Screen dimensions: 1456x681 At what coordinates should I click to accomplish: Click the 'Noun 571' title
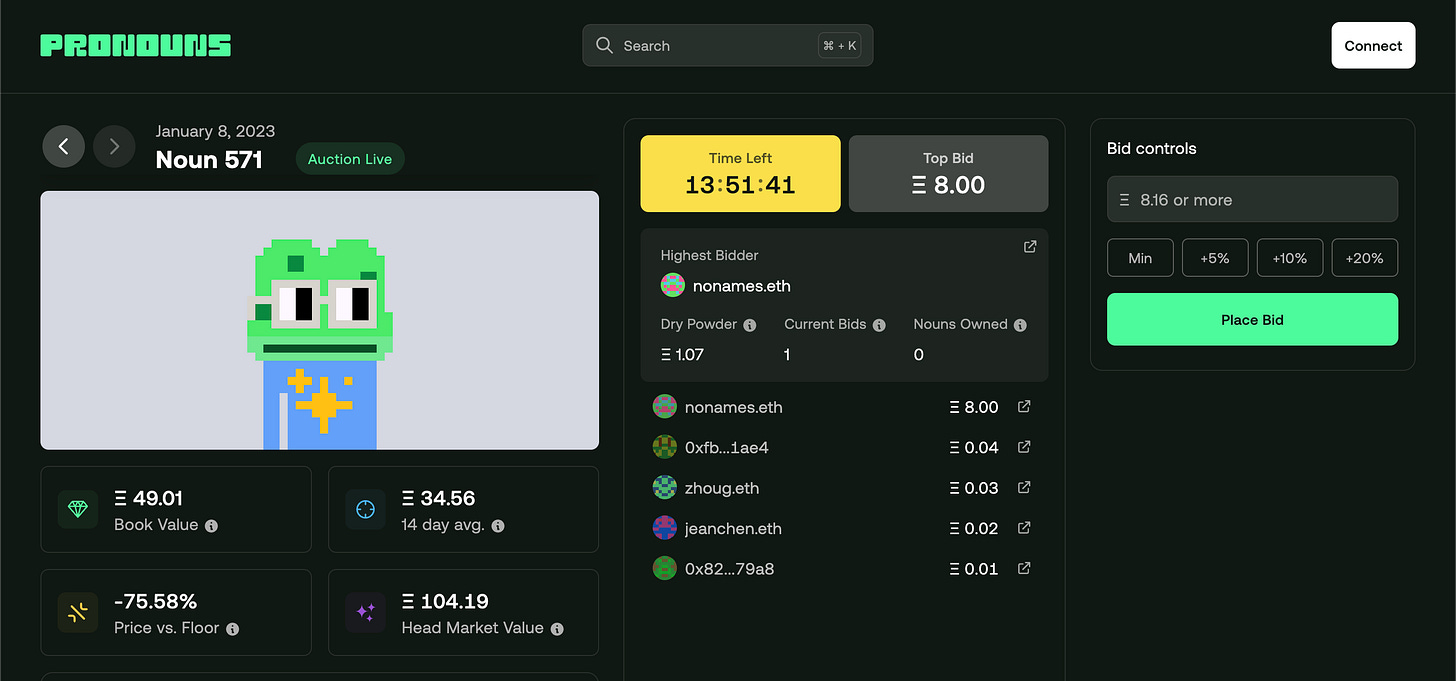(x=209, y=160)
